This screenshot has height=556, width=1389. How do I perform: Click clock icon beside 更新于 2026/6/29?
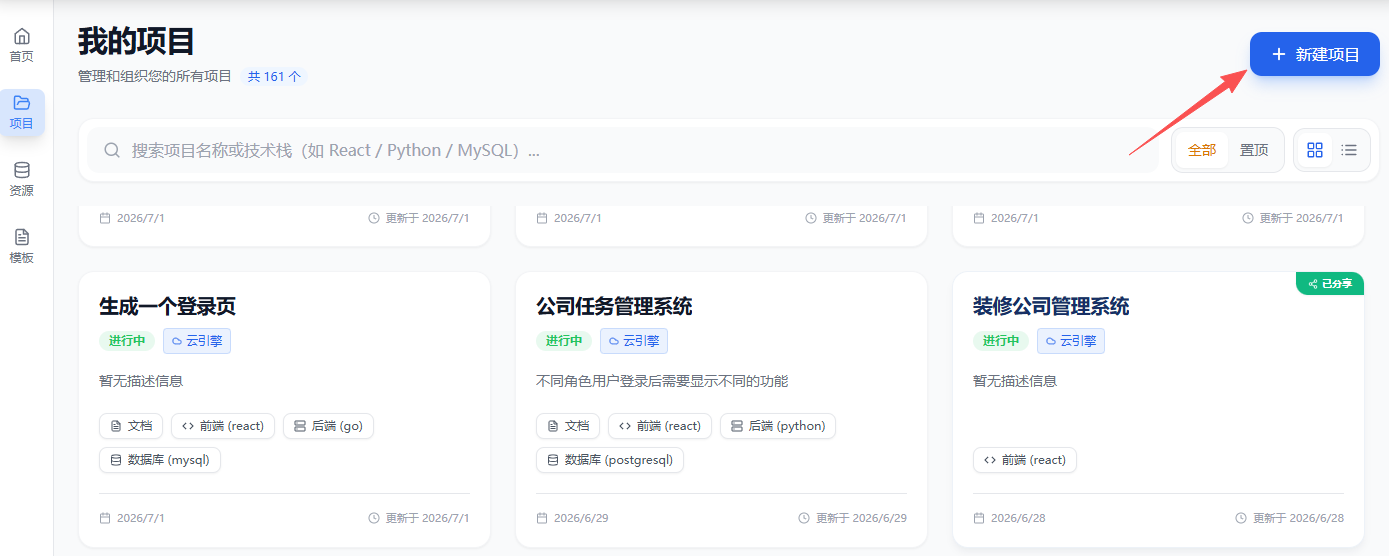pos(804,518)
